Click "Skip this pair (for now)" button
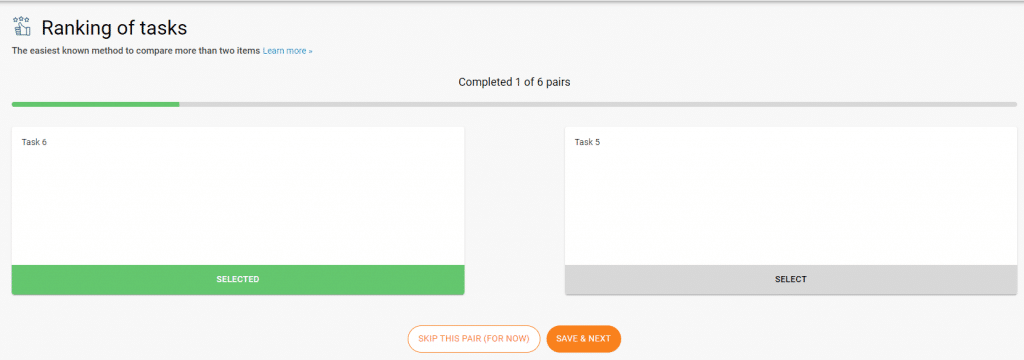 474,339
